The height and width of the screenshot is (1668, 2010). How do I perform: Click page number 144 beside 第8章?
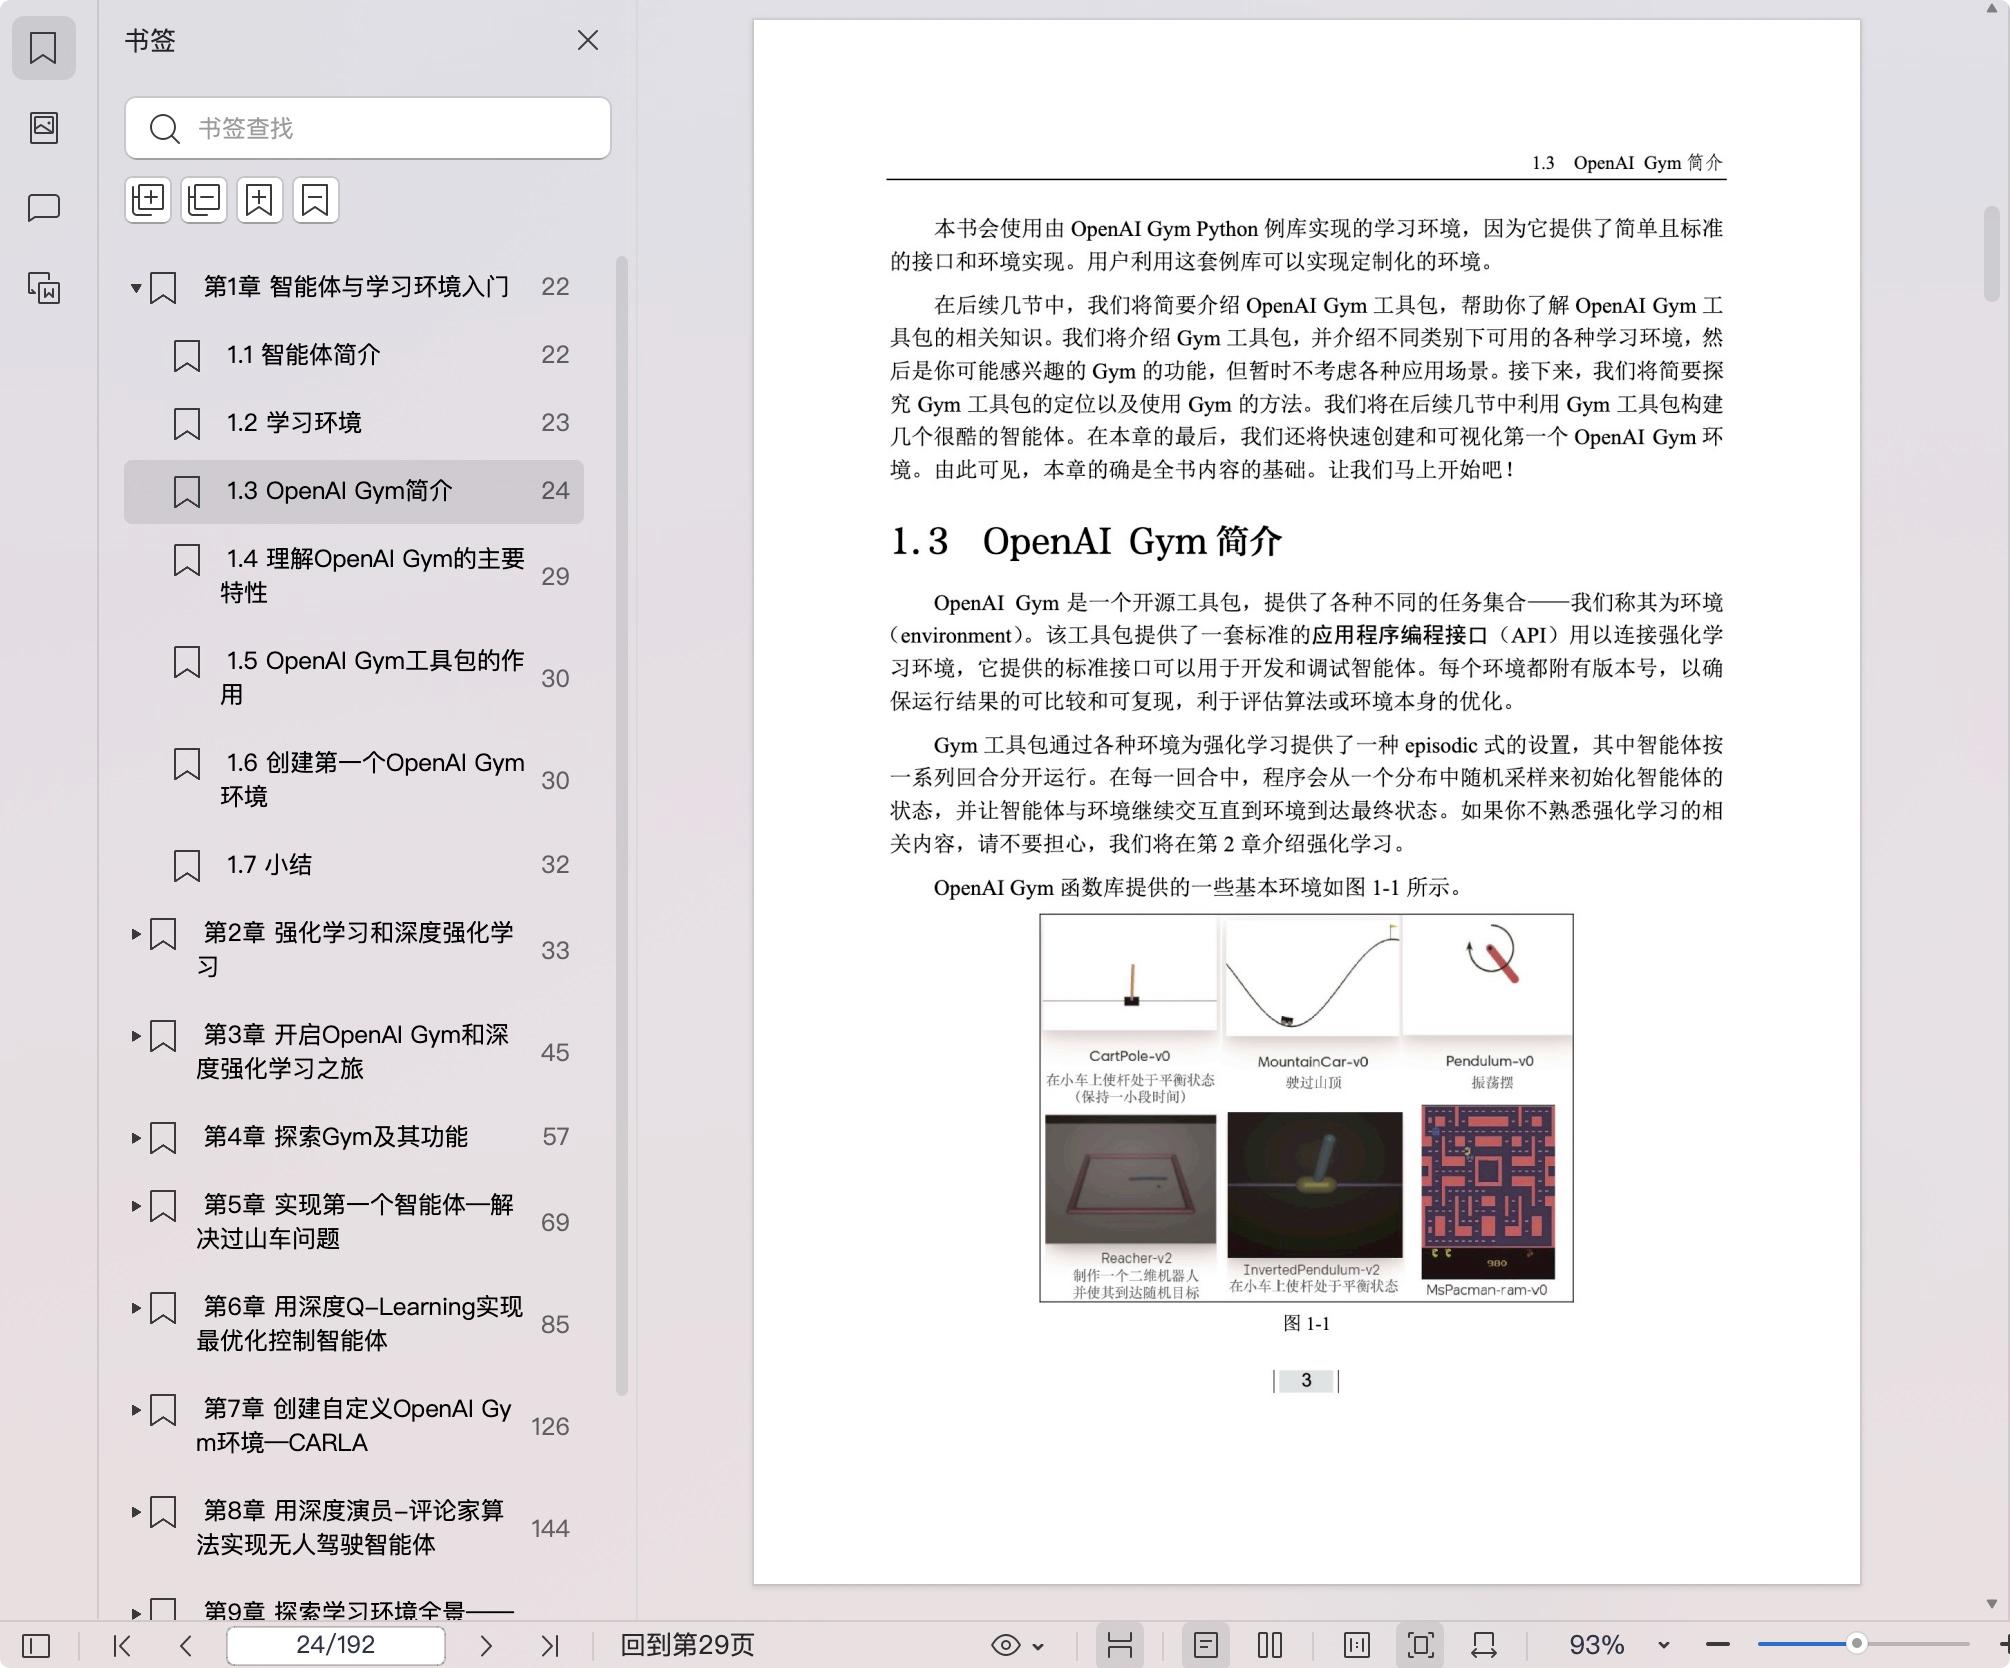(550, 1529)
